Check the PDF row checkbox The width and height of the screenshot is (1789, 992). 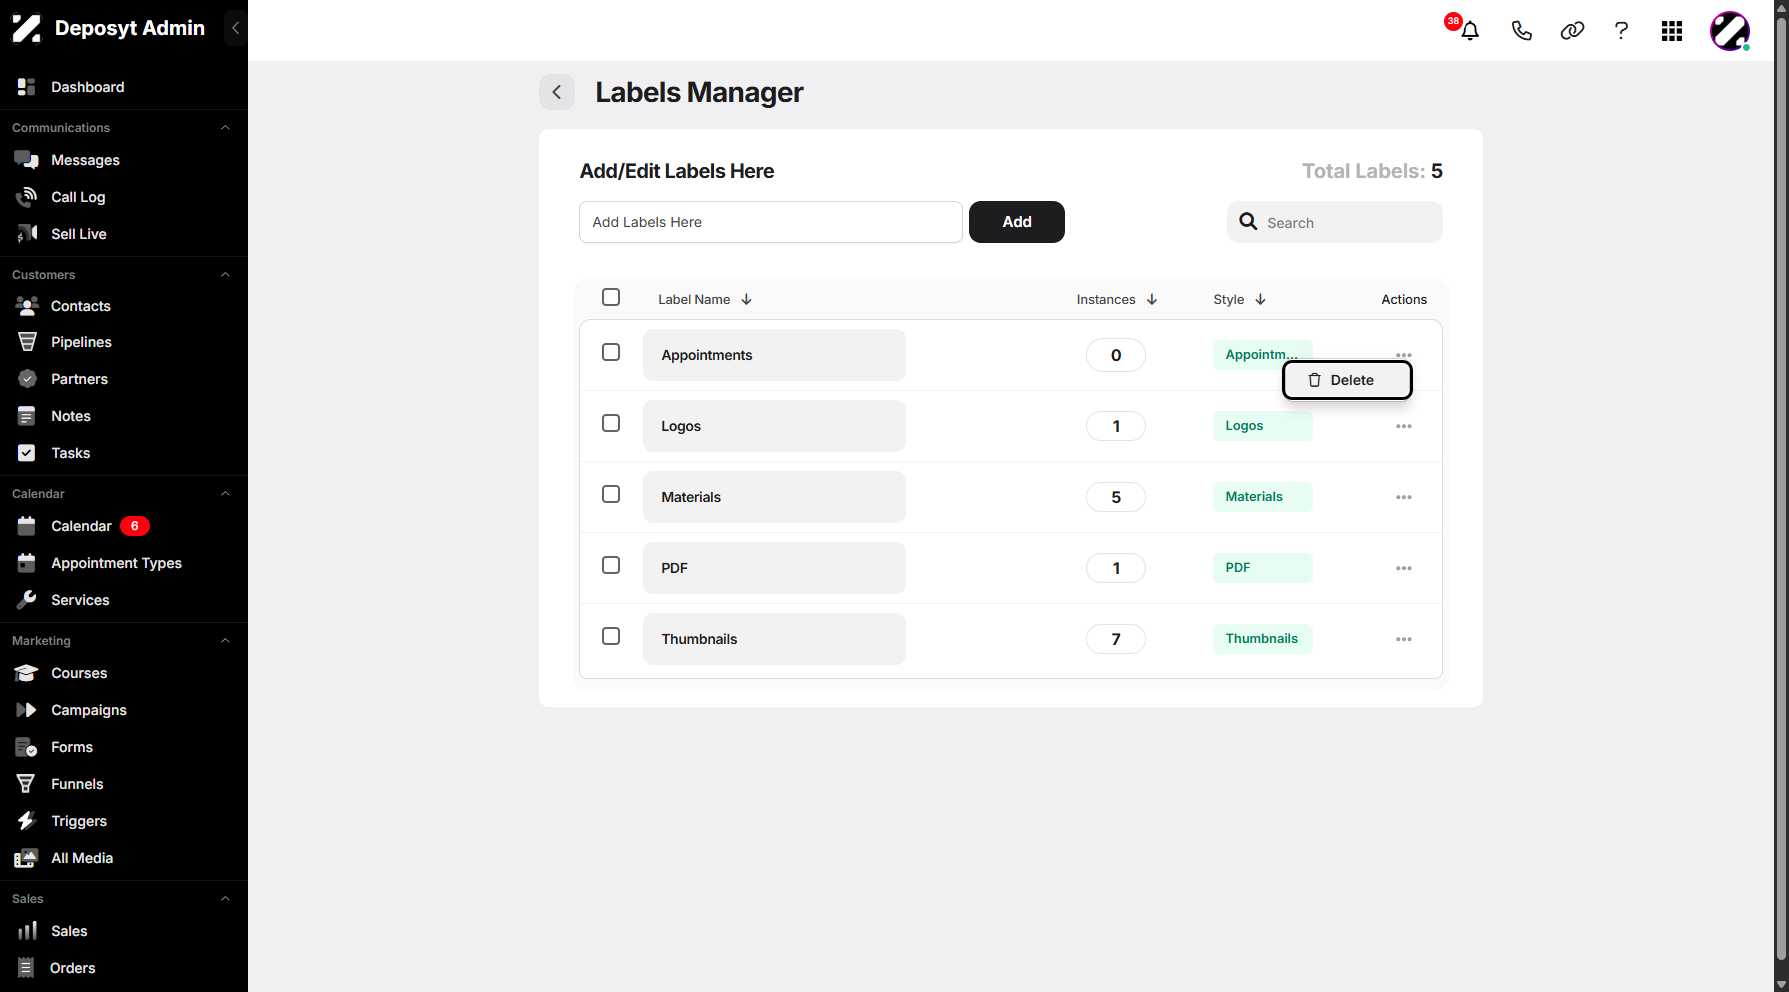point(611,565)
